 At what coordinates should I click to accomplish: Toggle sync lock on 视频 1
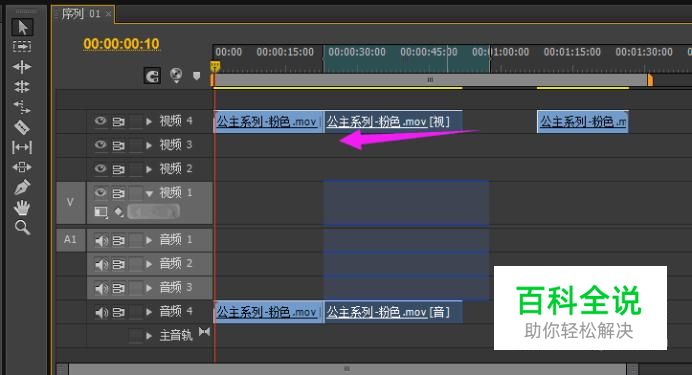[118, 193]
